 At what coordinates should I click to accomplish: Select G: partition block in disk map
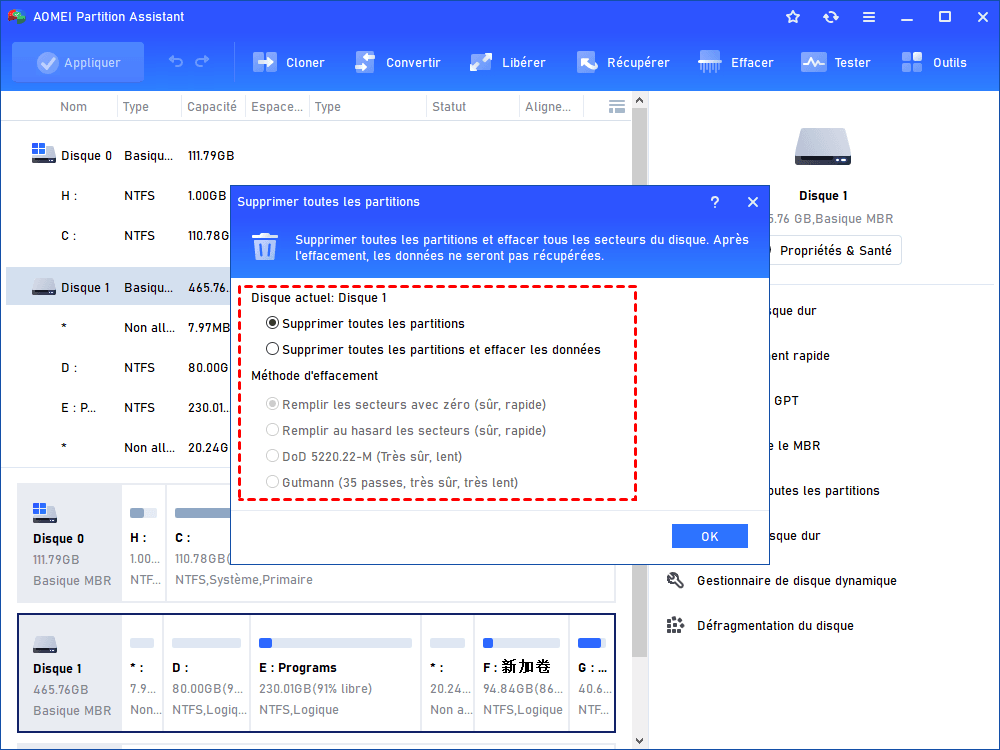591,673
